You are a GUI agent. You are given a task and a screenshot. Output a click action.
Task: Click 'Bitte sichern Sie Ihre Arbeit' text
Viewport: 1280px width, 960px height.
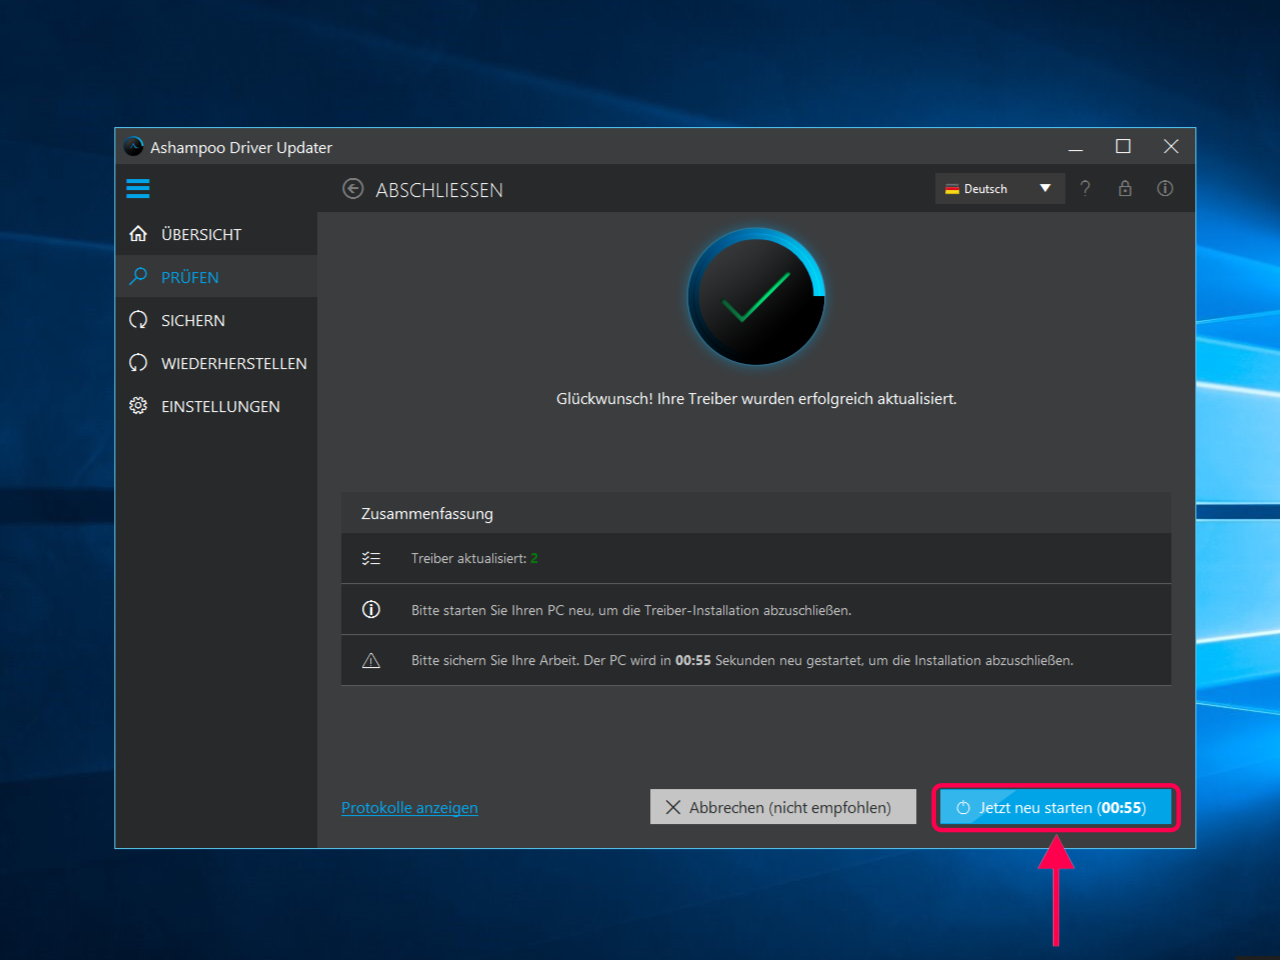(742, 660)
